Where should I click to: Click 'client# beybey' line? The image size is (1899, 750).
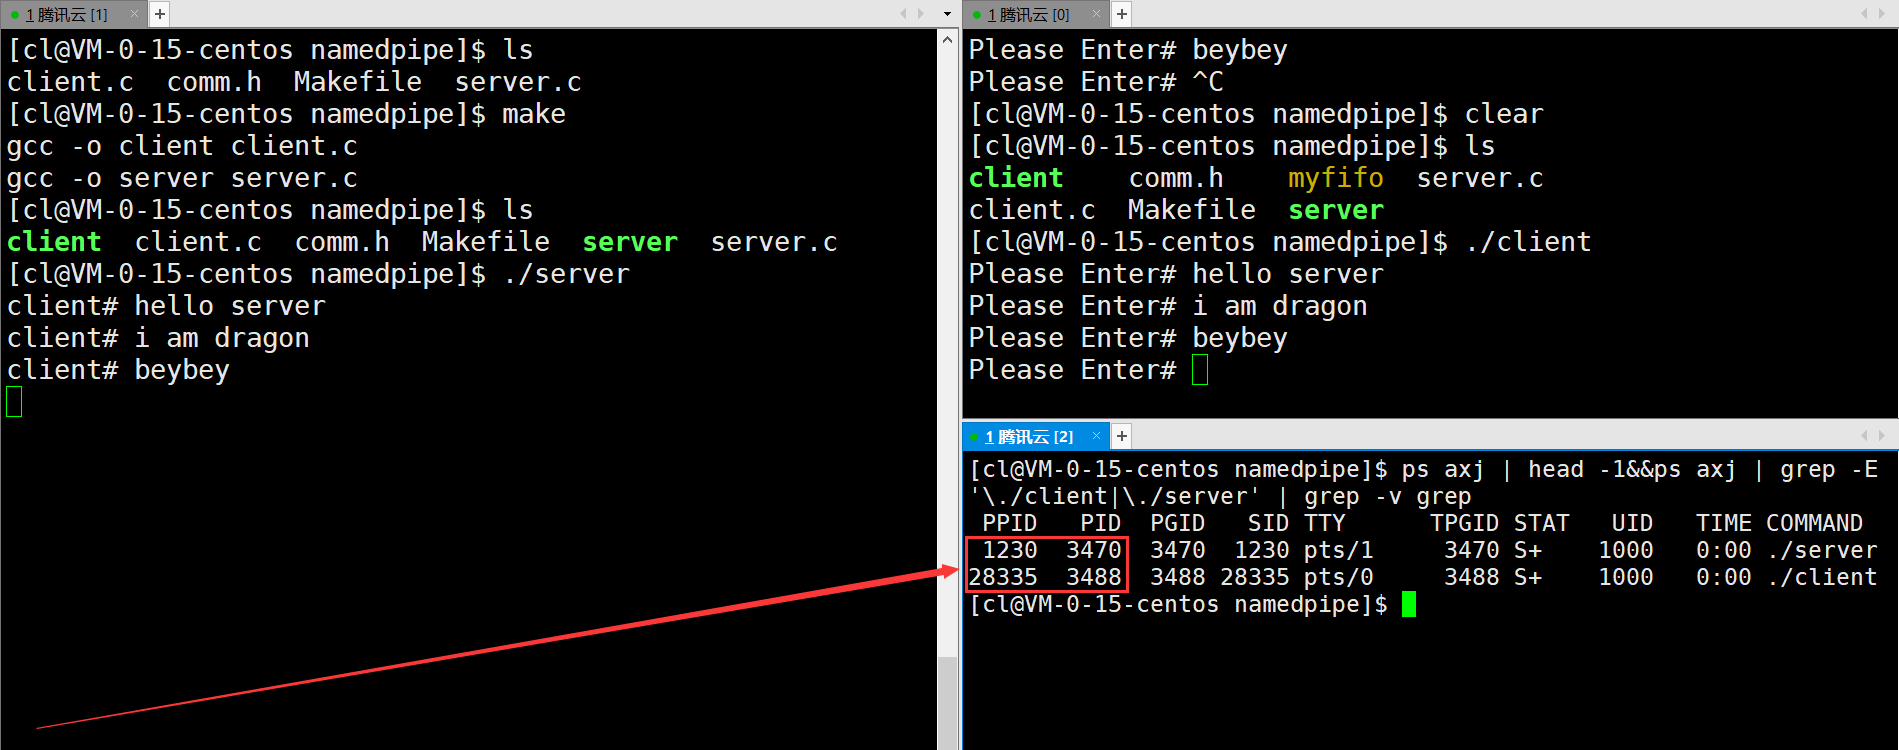coord(118,370)
